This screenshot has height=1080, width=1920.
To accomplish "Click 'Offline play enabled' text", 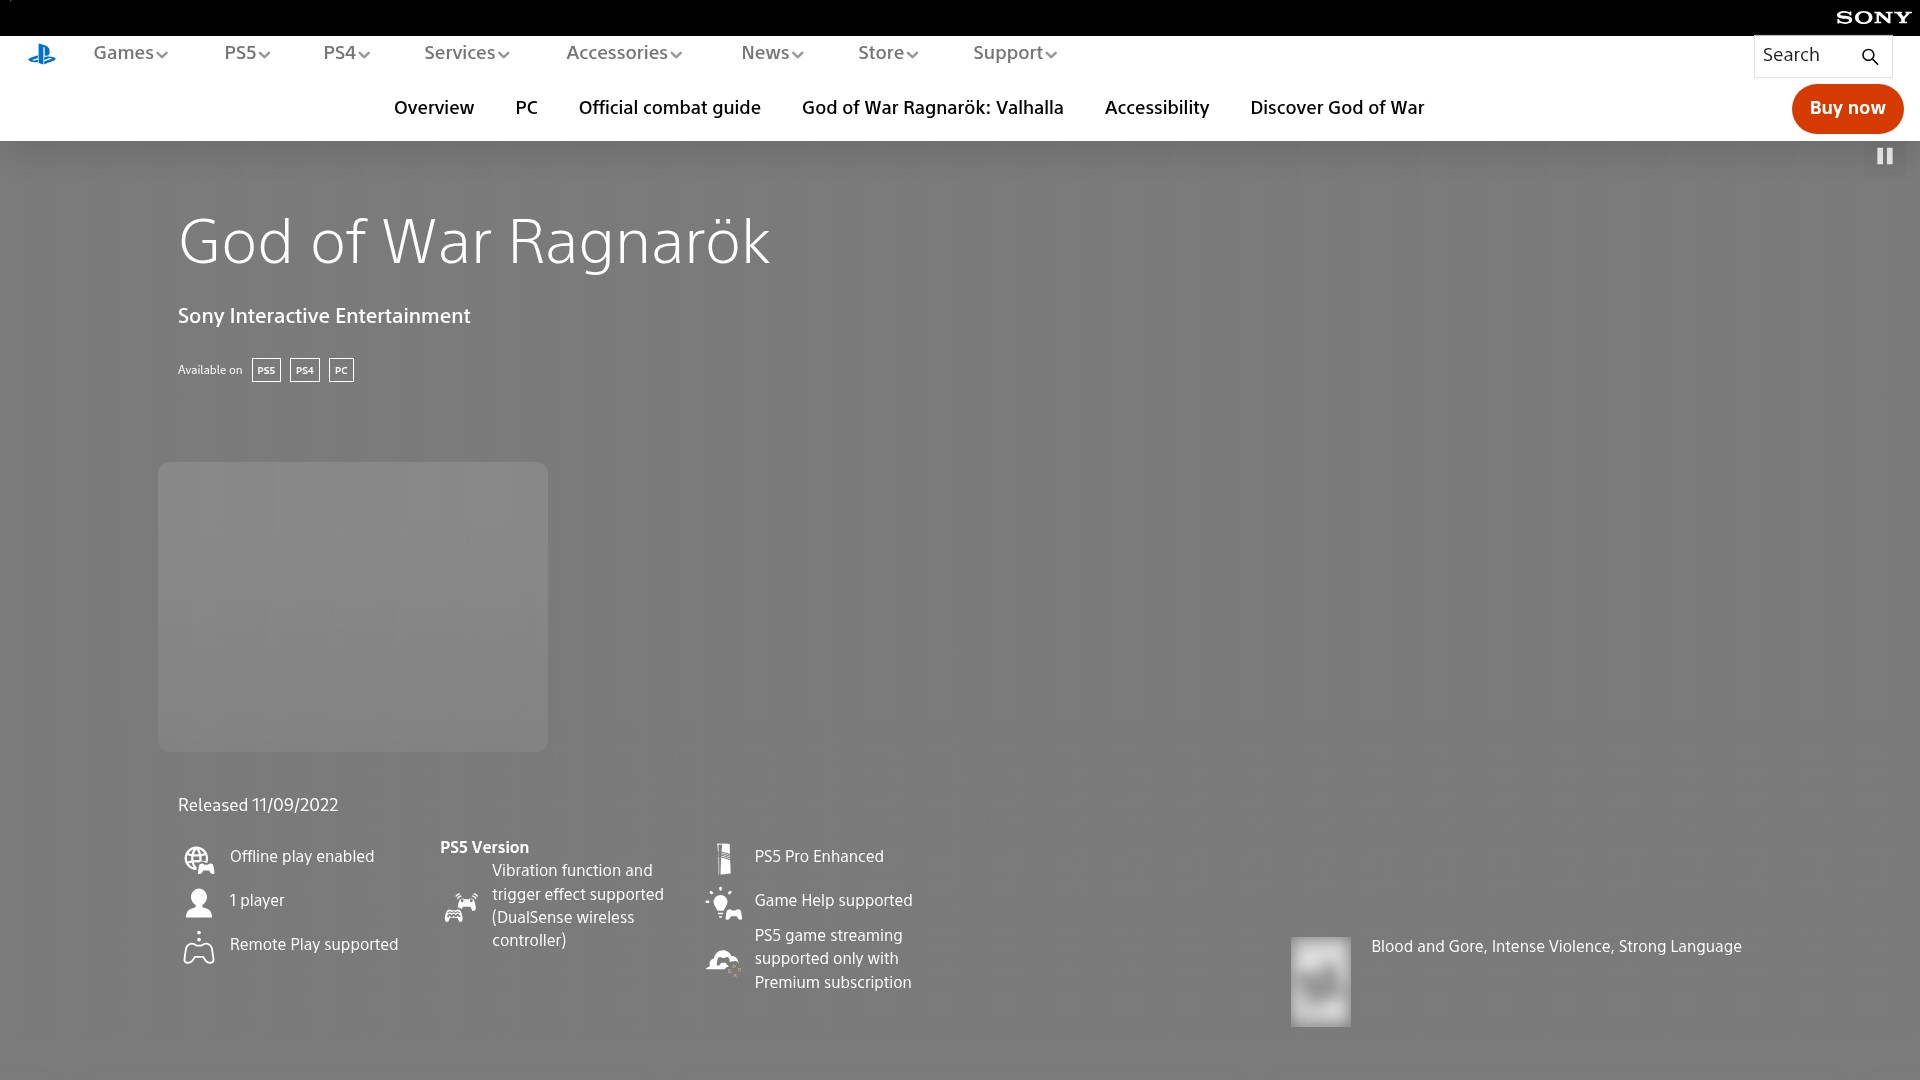I will tap(302, 857).
